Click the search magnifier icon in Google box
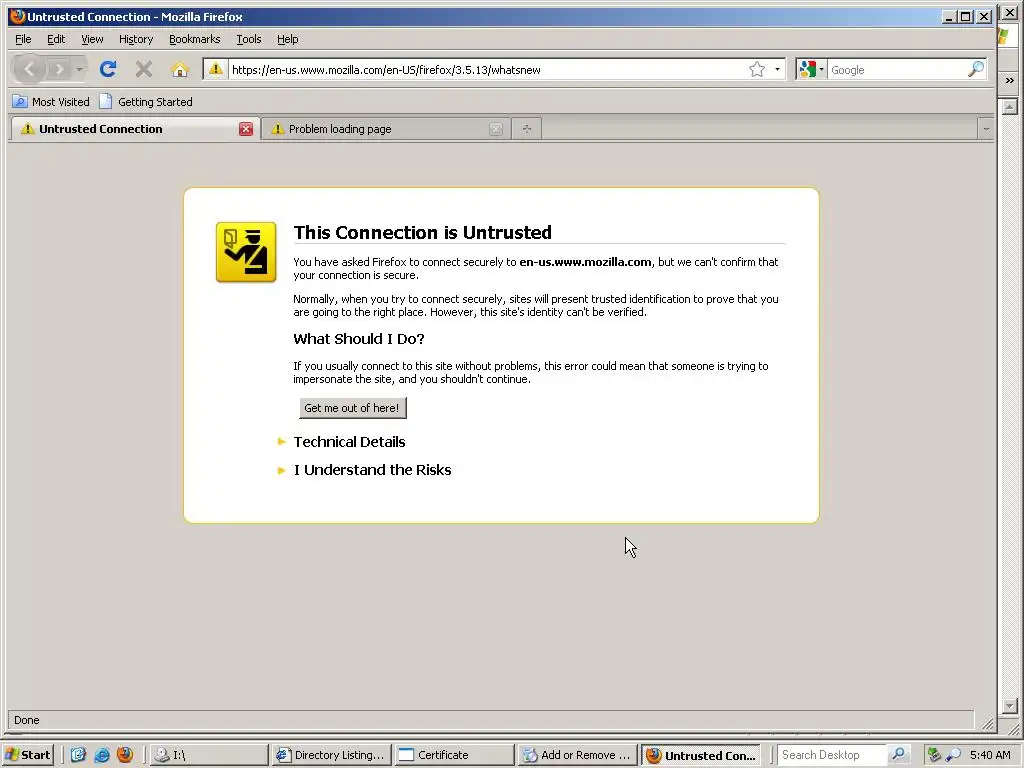The width and height of the screenshot is (1024, 768). (976, 69)
